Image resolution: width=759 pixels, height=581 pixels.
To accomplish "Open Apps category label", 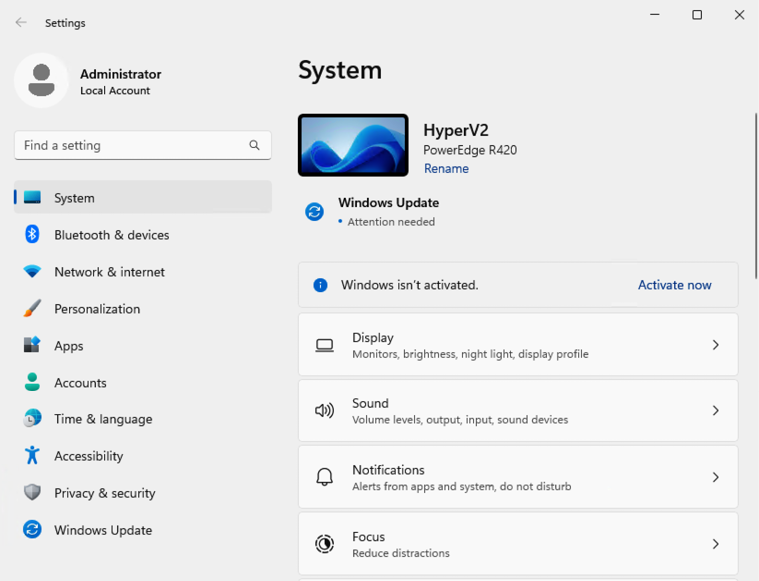I will (x=69, y=346).
